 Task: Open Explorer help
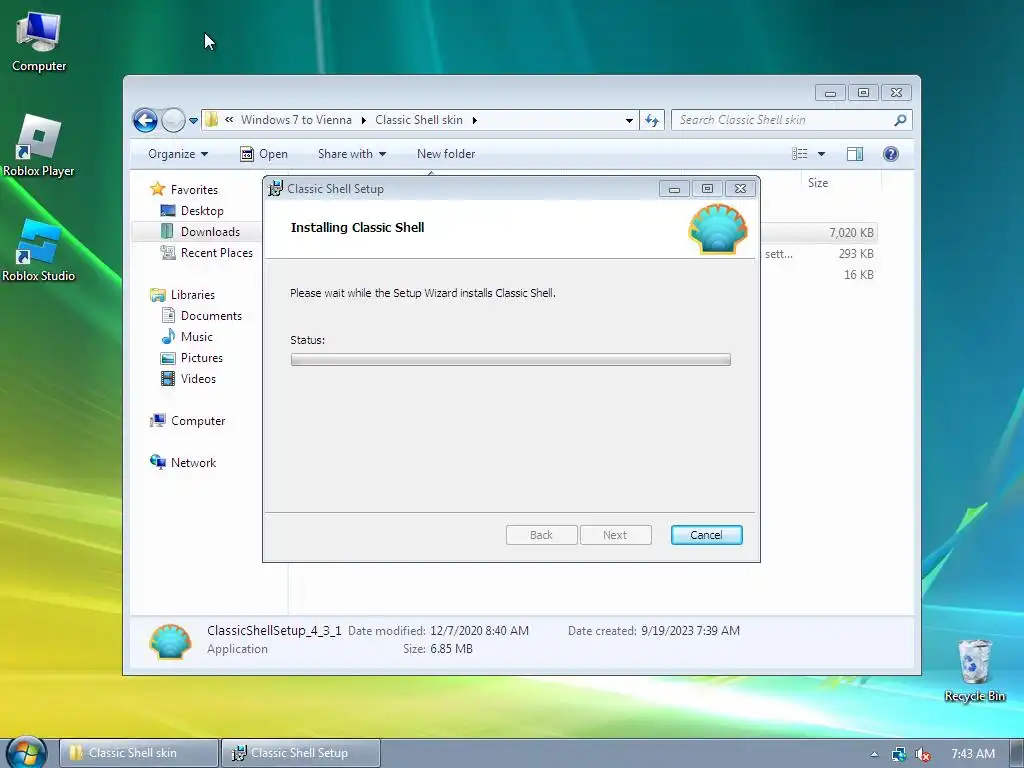890,153
